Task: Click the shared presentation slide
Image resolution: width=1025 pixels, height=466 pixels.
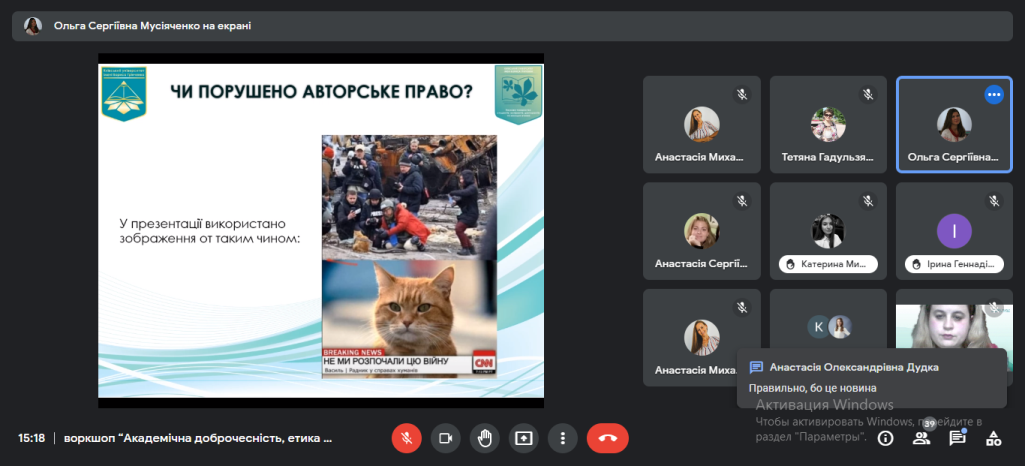Action: pyautogui.click(x=321, y=230)
